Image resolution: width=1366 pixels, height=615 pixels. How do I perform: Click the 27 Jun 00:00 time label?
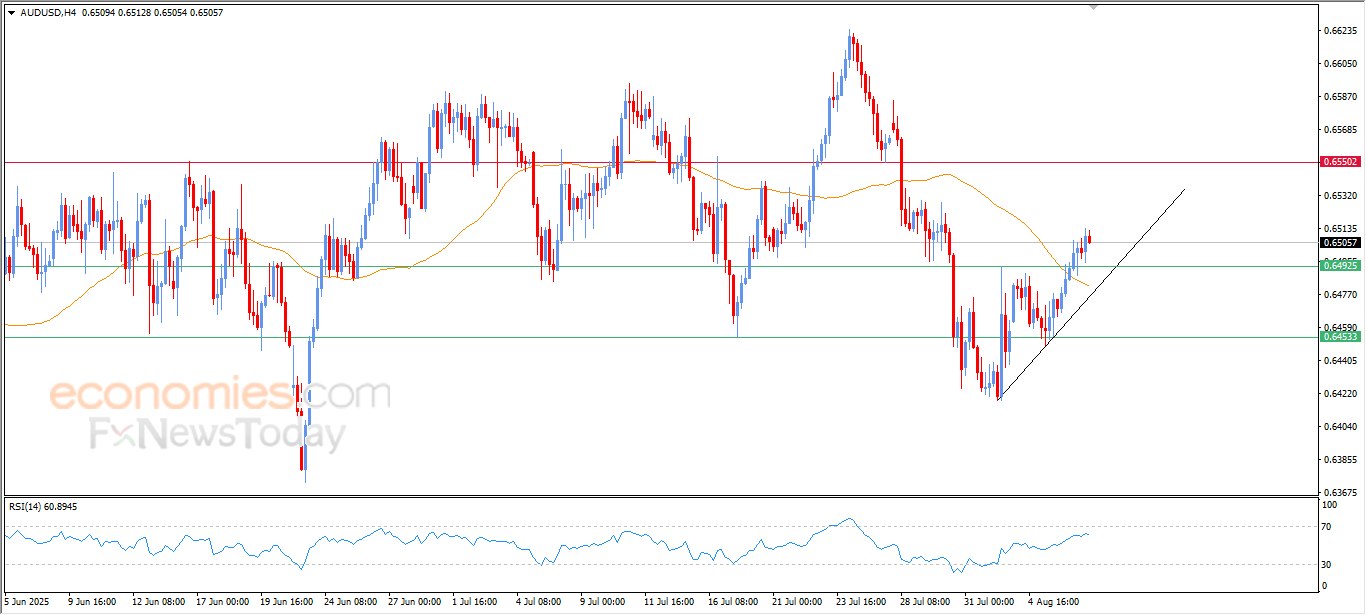point(415,602)
